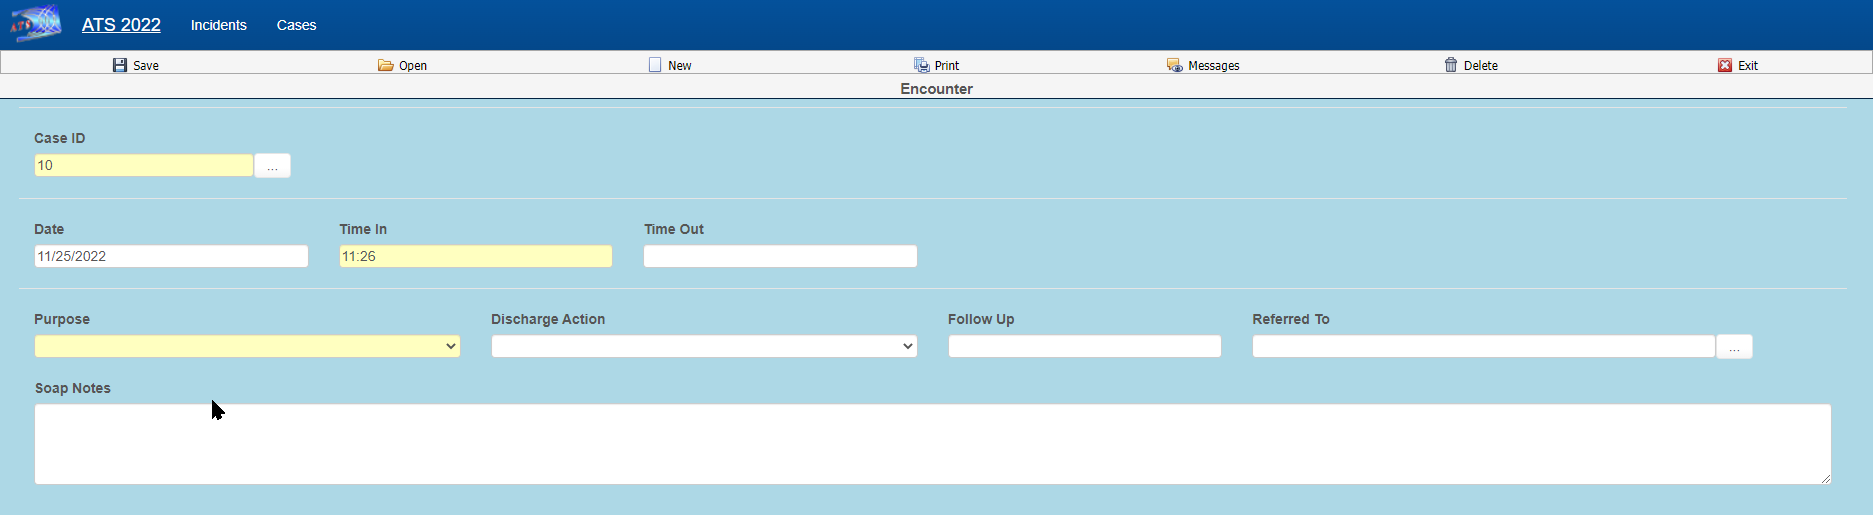The width and height of the screenshot is (1873, 515).
Task: Click the New blank page icon
Action: pos(655,65)
